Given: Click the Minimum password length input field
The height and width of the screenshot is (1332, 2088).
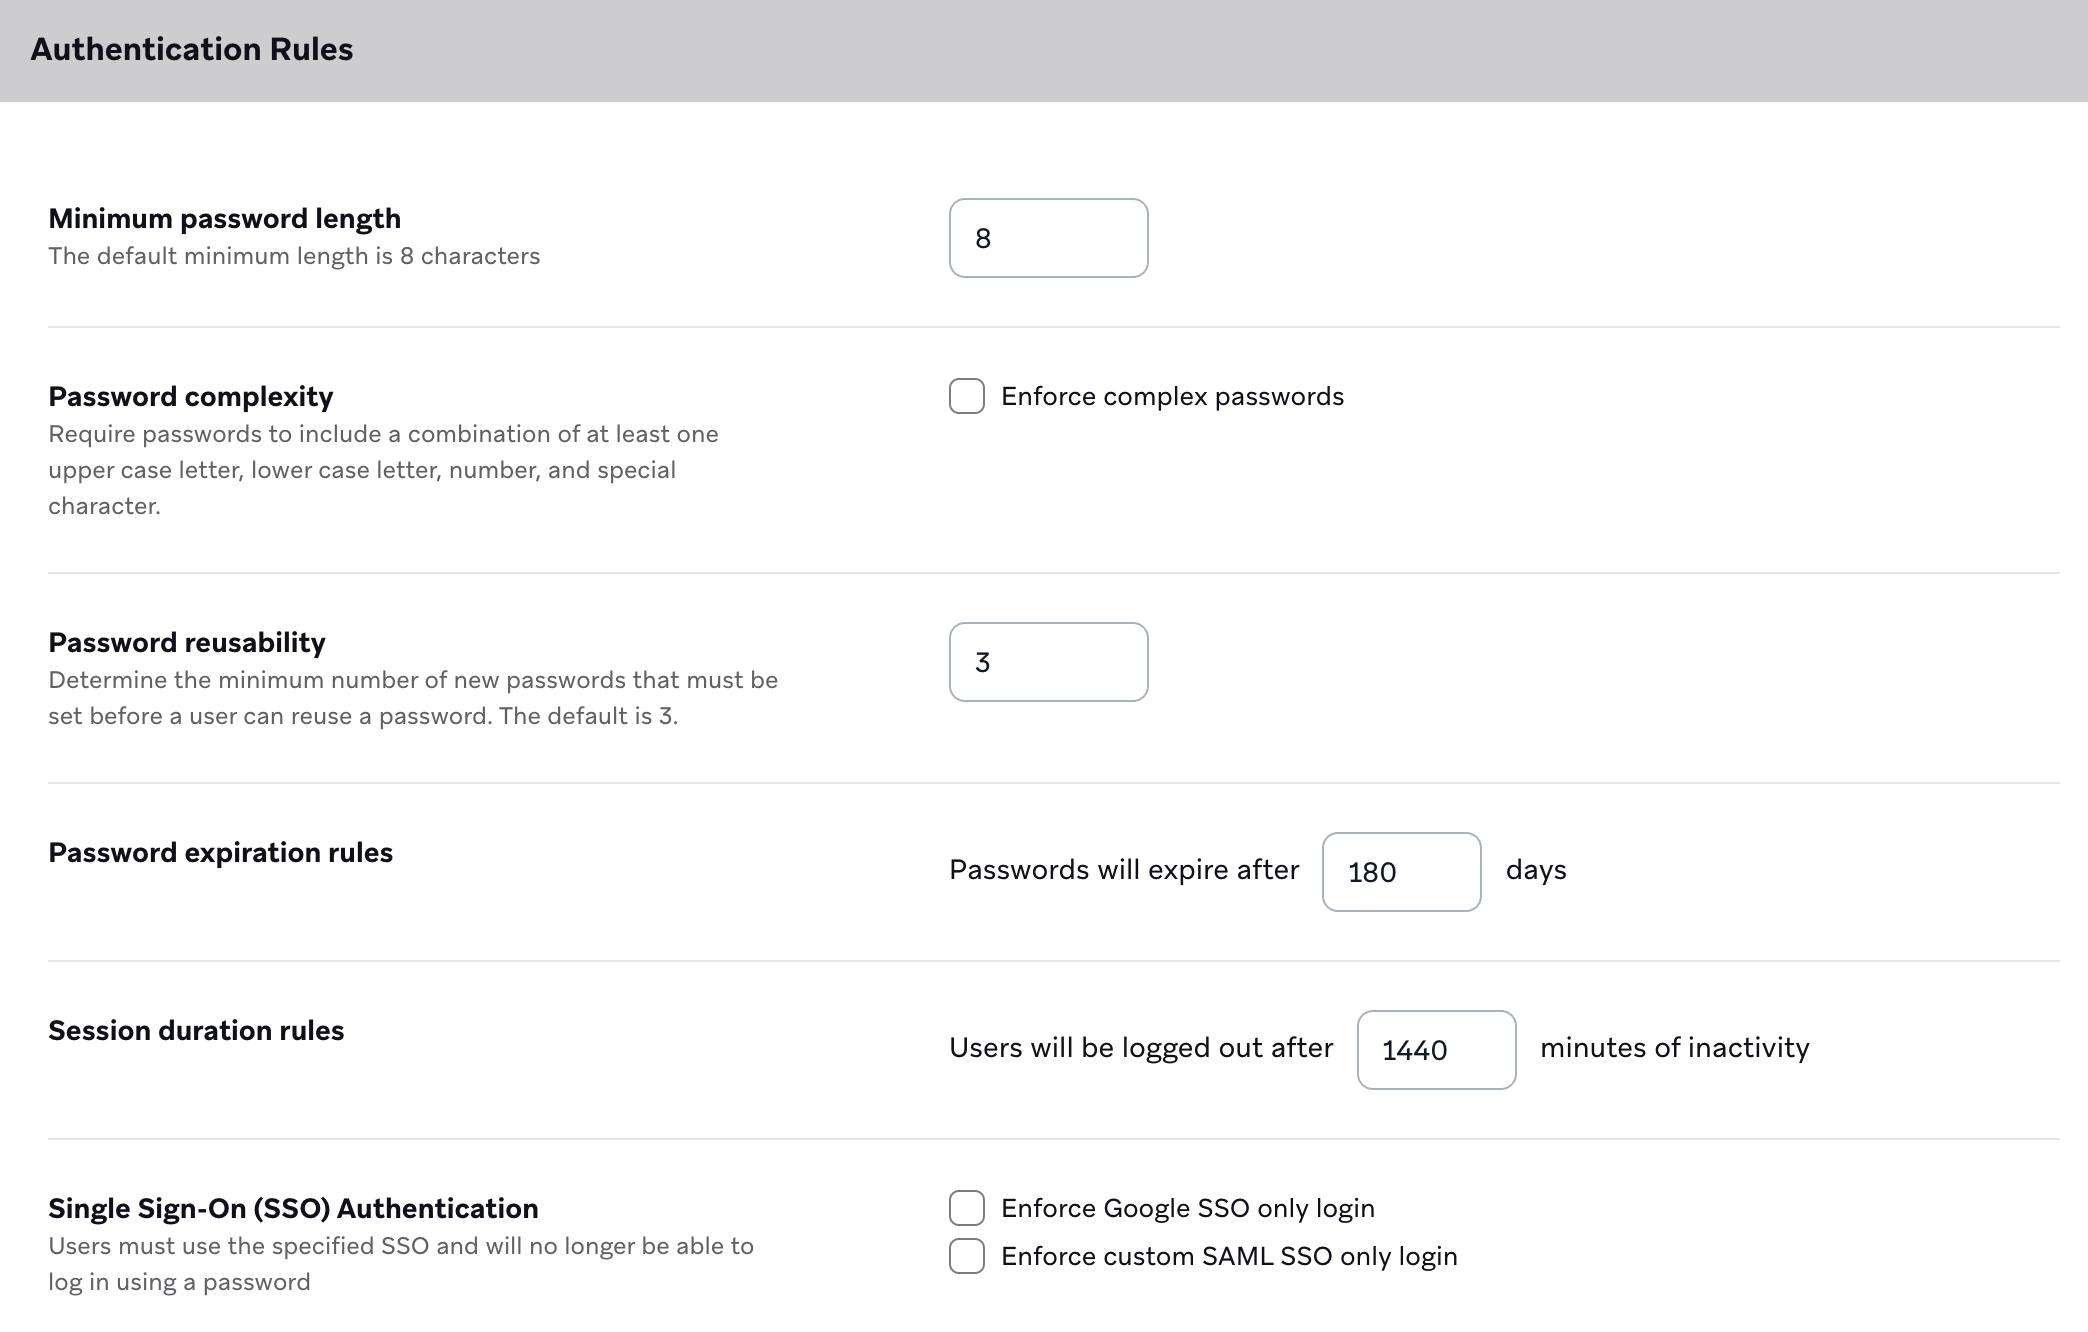Looking at the screenshot, I should tap(1048, 238).
